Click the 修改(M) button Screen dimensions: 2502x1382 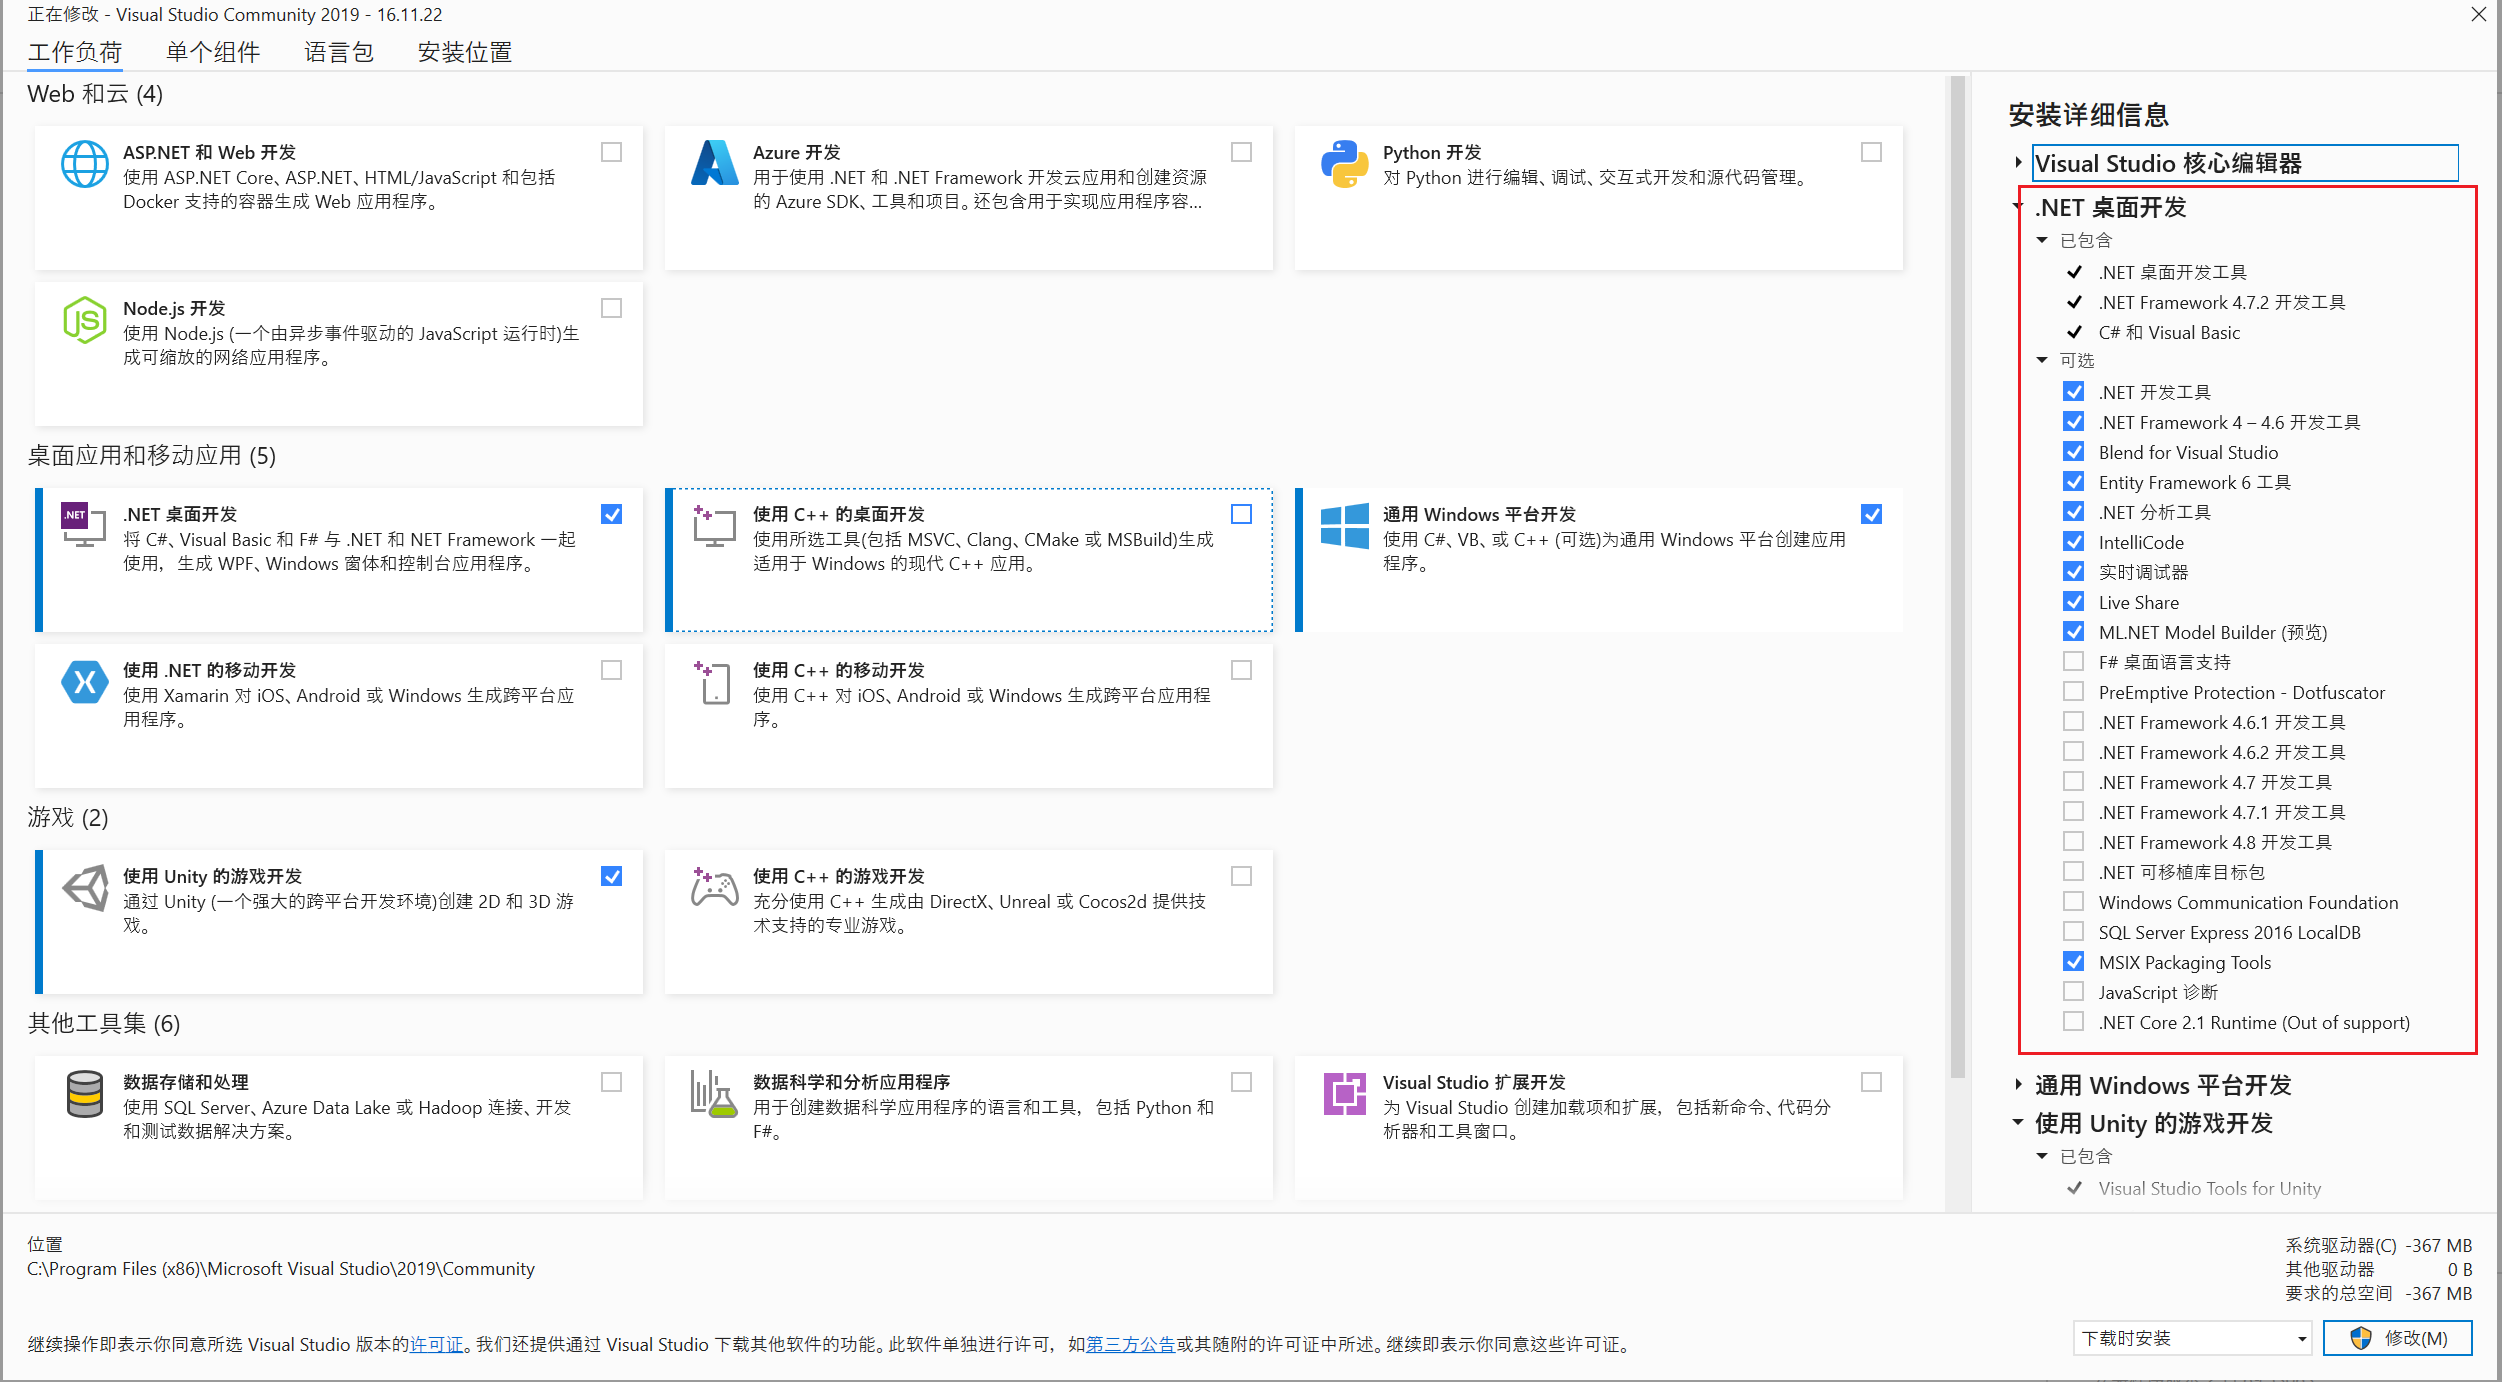(x=2397, y=1338)
